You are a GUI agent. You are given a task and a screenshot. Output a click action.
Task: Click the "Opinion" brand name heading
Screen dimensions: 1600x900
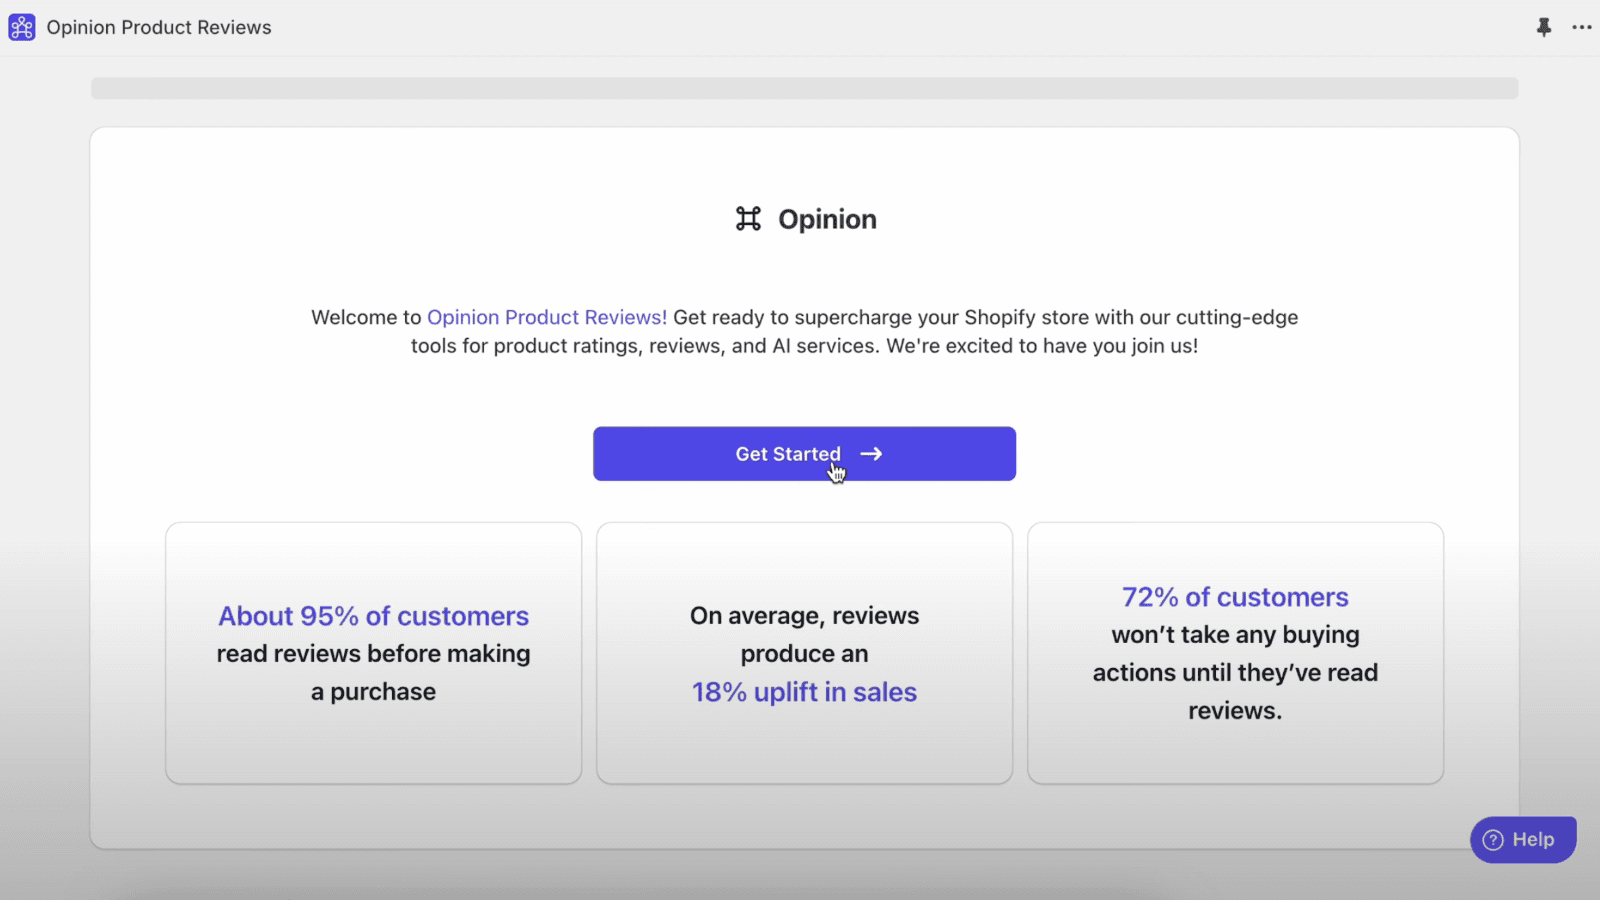pos(827,219)
